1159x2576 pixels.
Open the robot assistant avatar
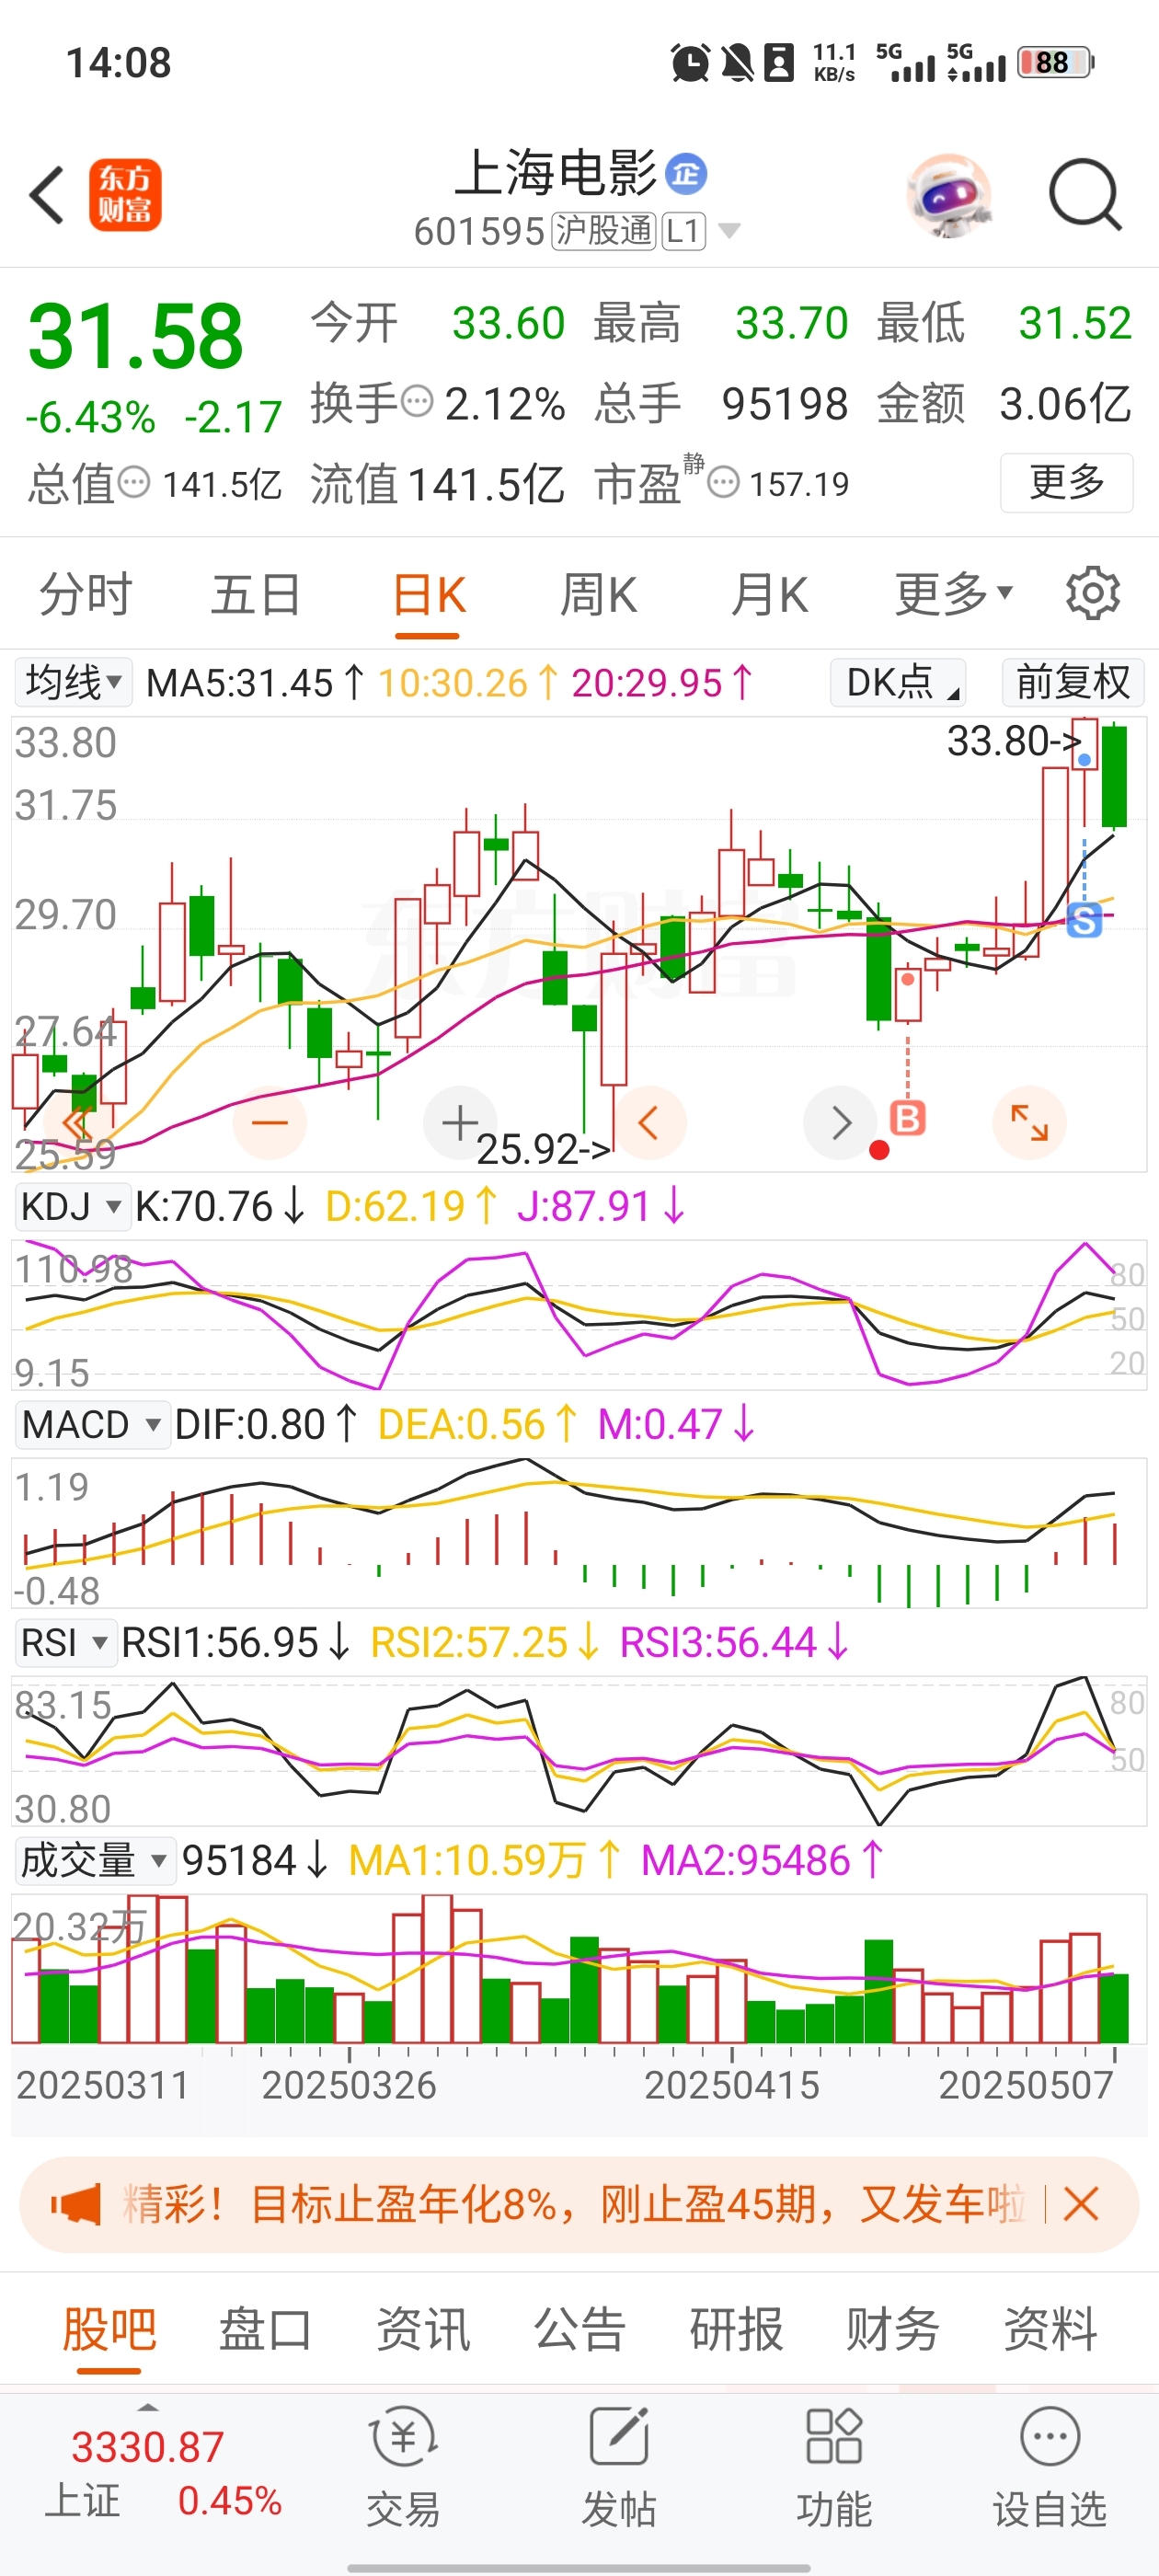(949, 195)
